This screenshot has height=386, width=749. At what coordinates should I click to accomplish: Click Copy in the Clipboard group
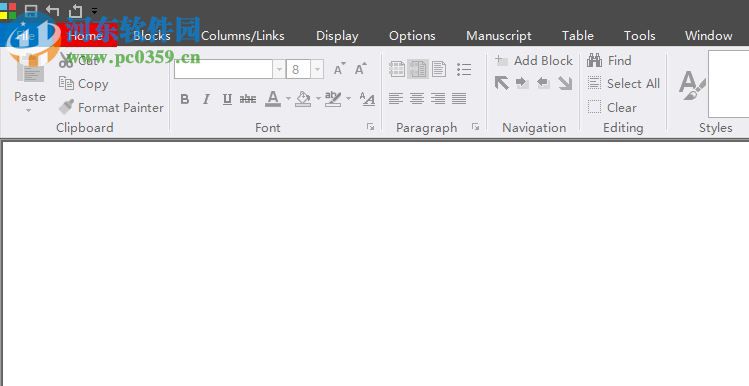click(x=84, y=84)
